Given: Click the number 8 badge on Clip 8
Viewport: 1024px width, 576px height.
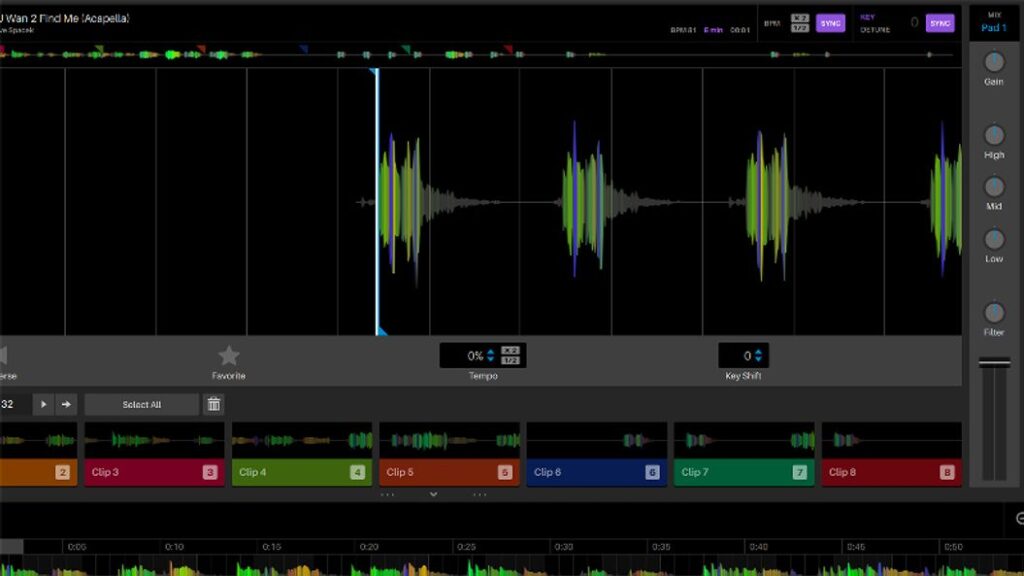Looking at the screenshot, I should tap(947, 472).
